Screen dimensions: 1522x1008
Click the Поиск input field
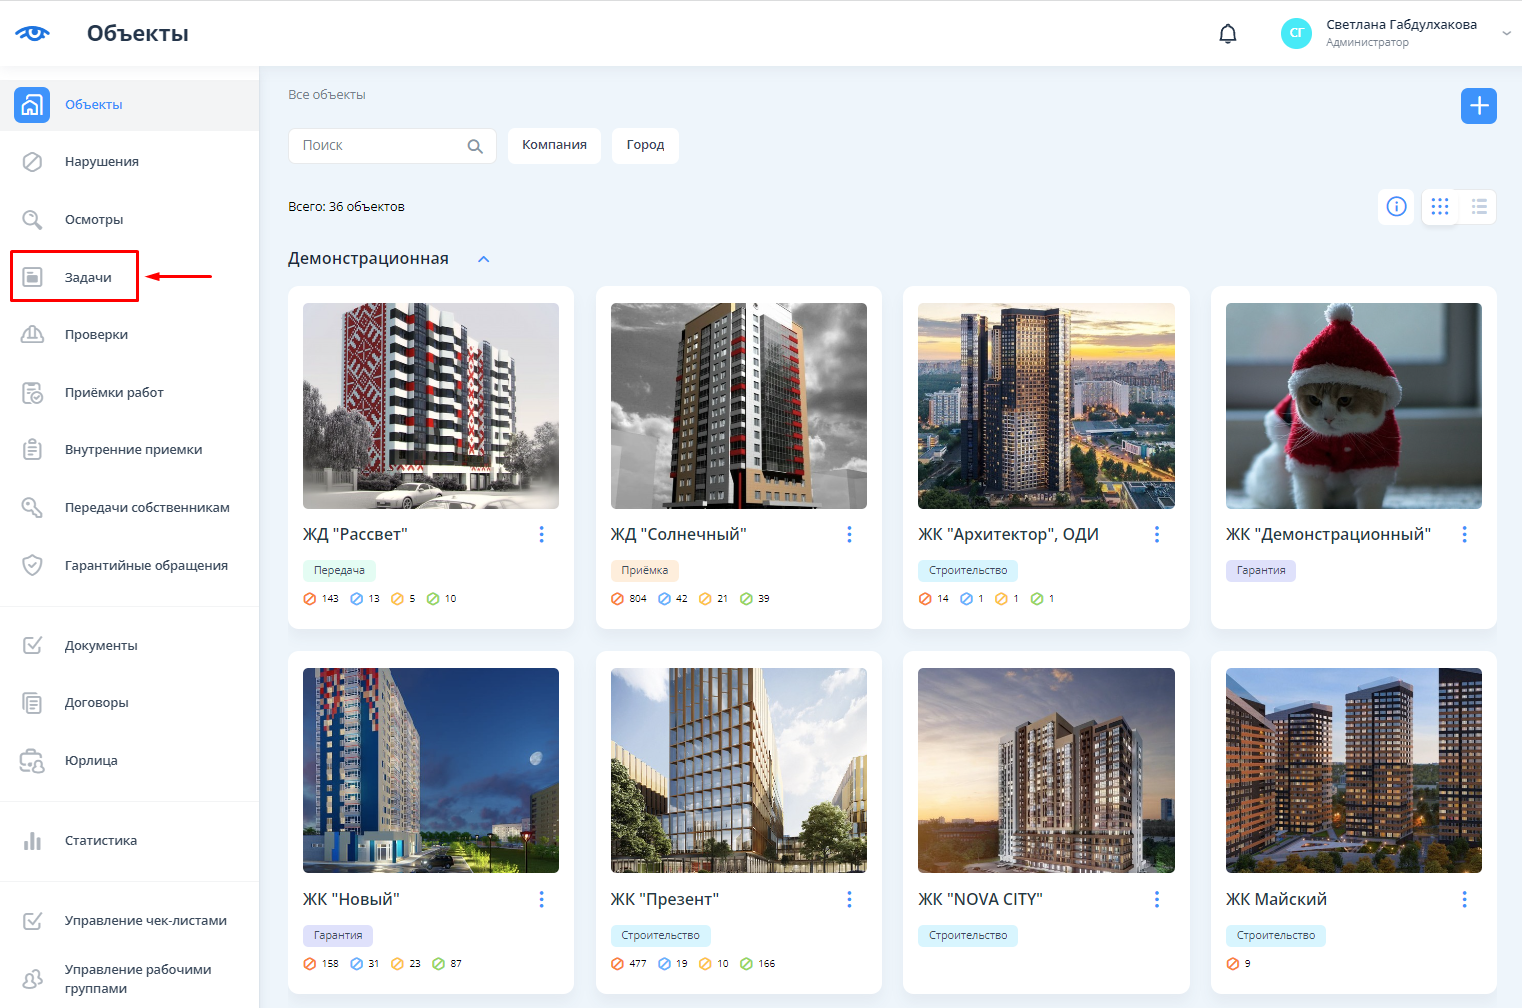coord(378,146)
